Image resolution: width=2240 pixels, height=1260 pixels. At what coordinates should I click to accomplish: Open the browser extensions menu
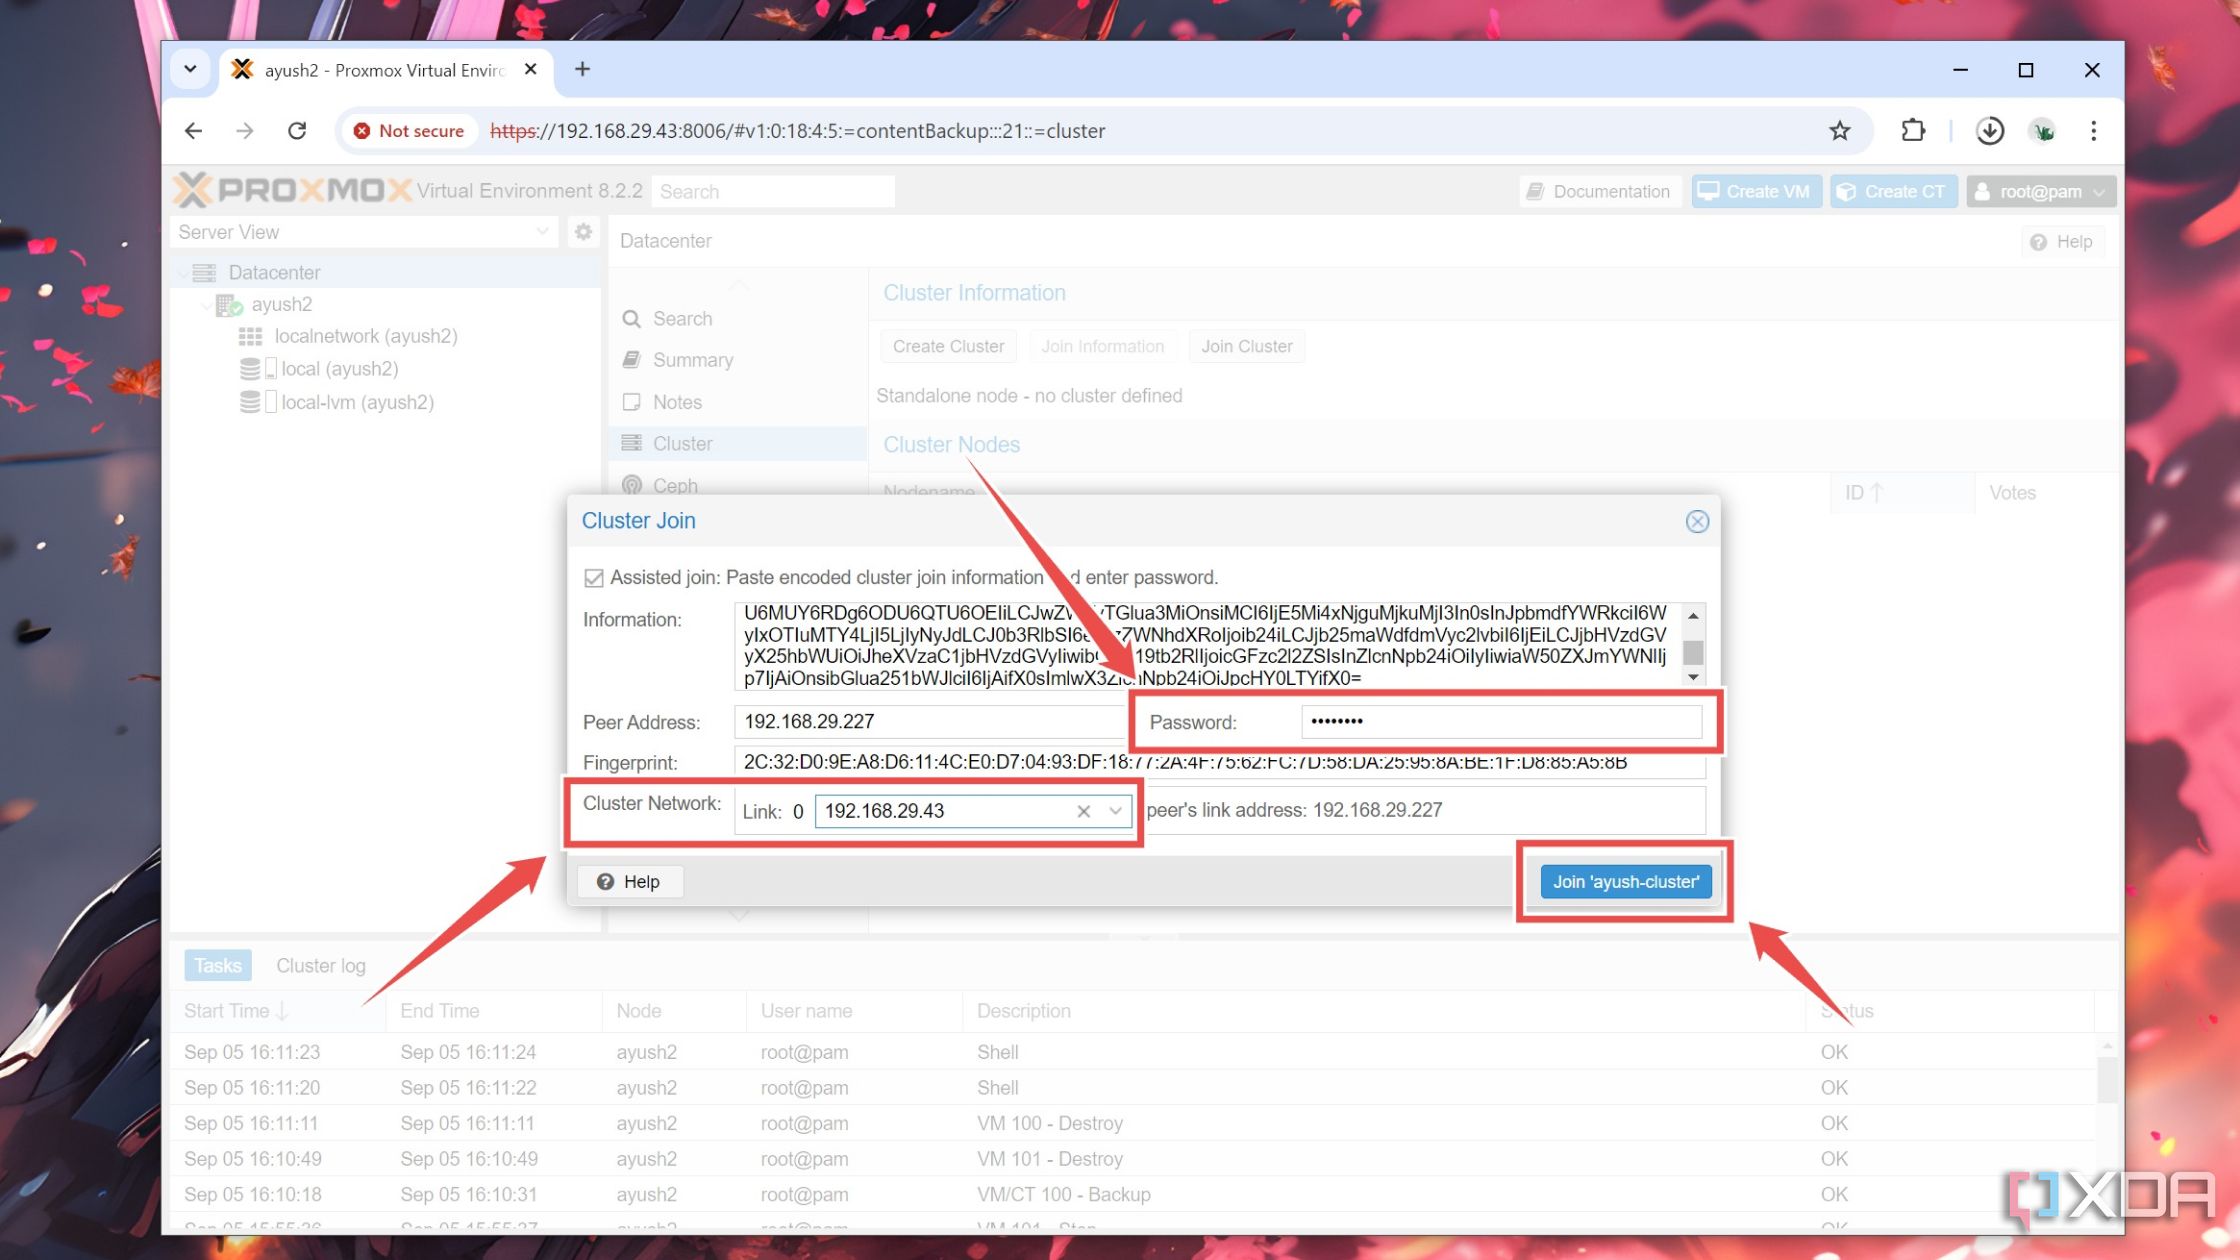point(1912,131)
